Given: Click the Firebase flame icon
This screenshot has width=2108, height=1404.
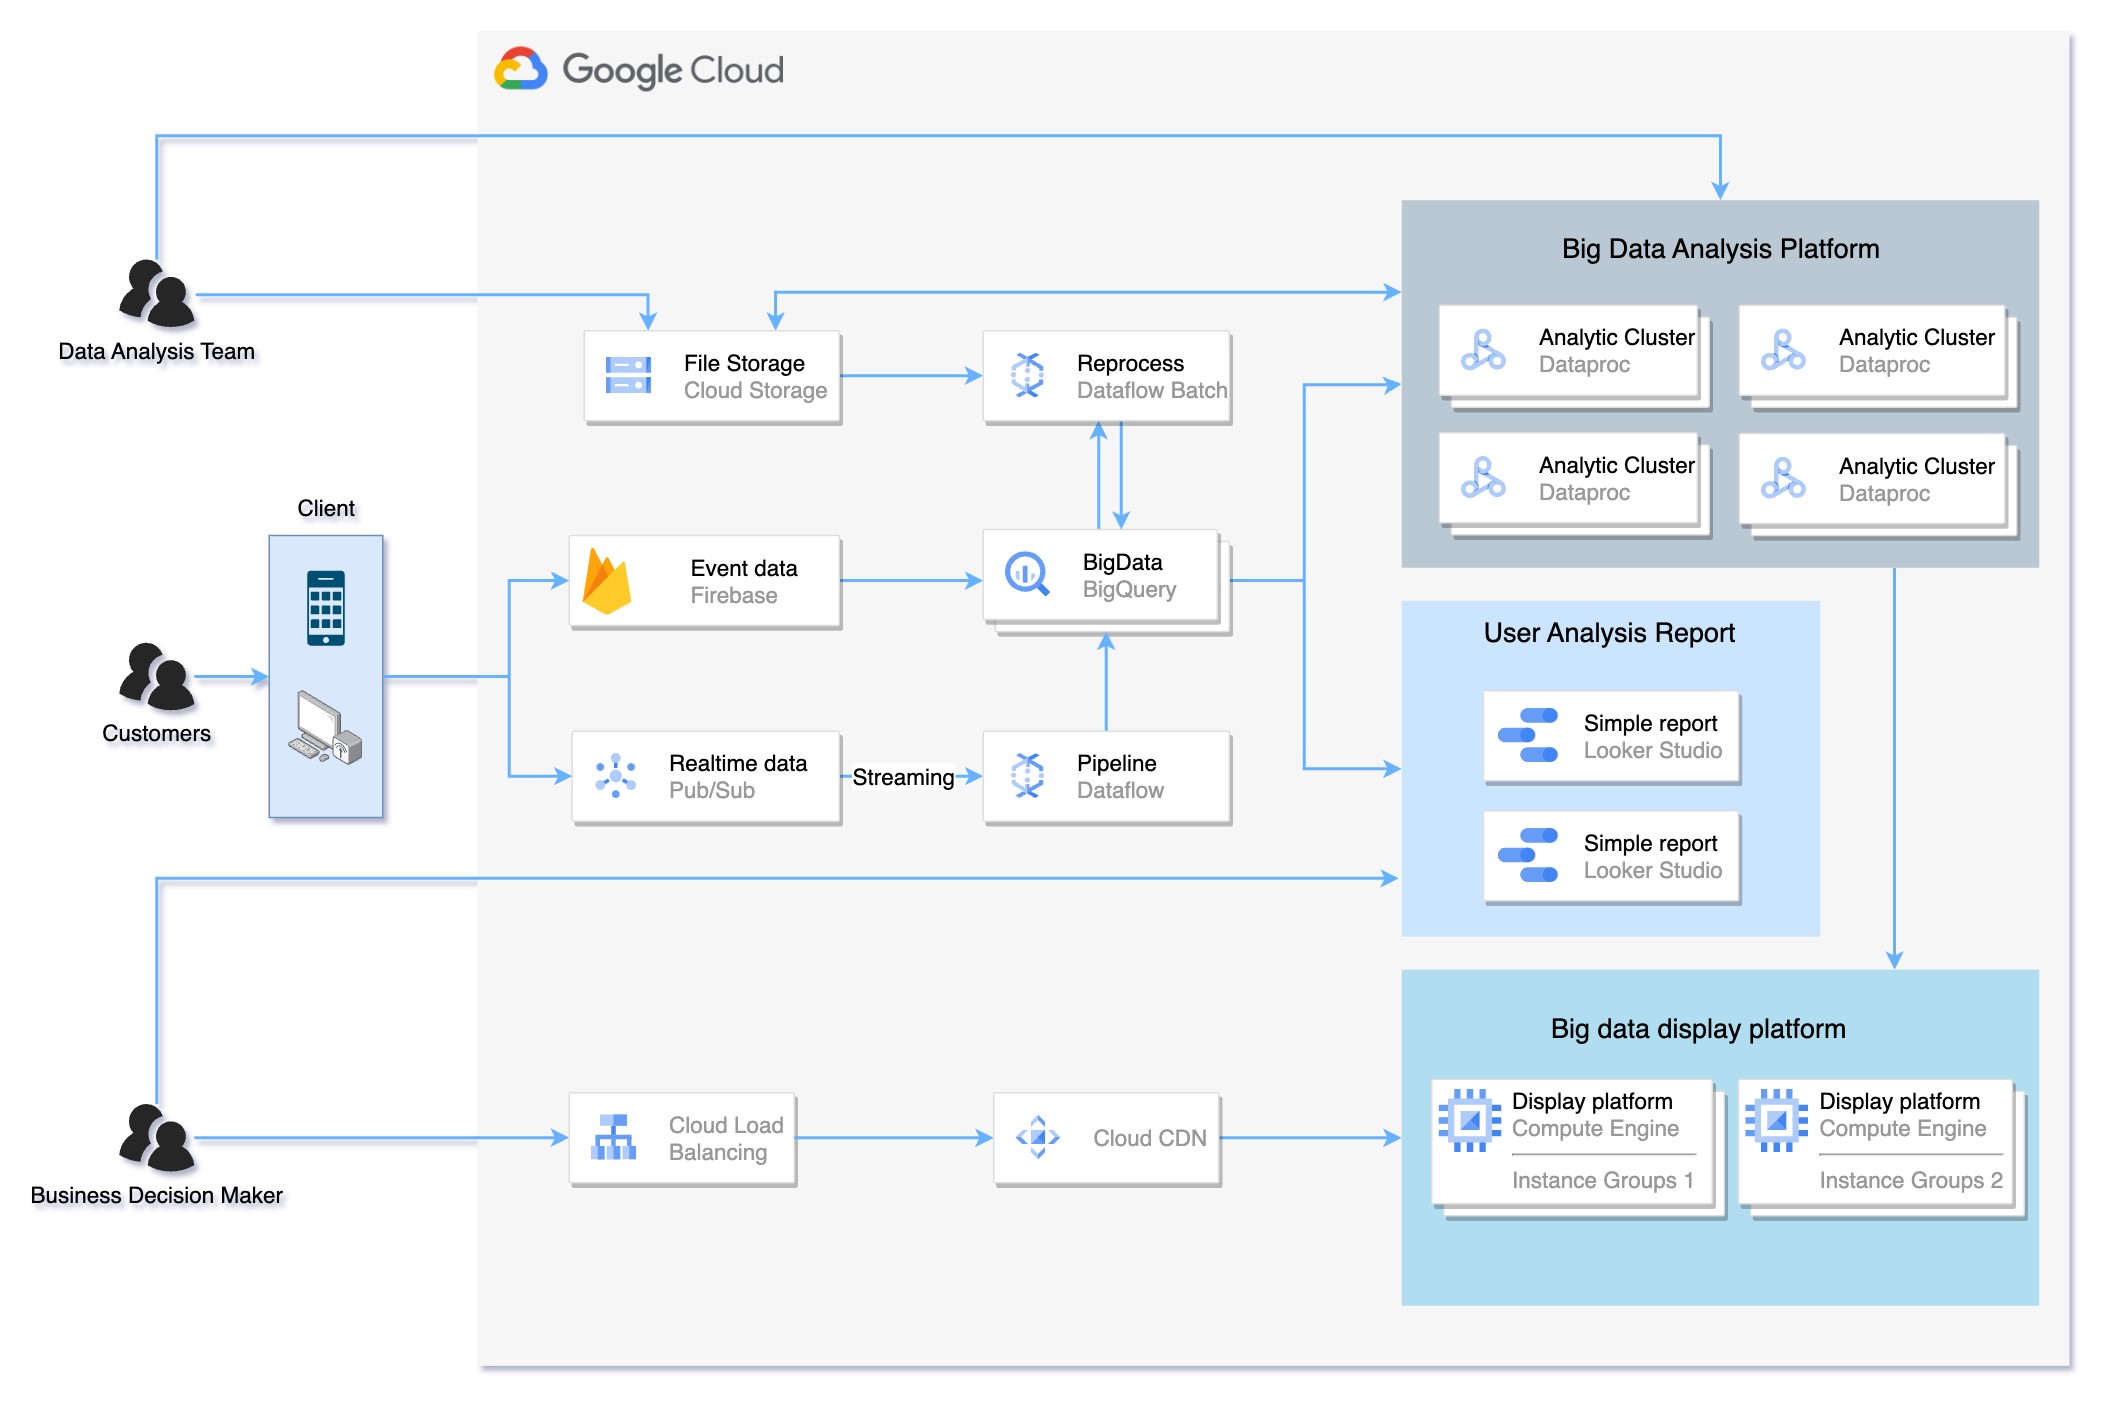Looking at the screenshot, I should [x=607, y=581].
